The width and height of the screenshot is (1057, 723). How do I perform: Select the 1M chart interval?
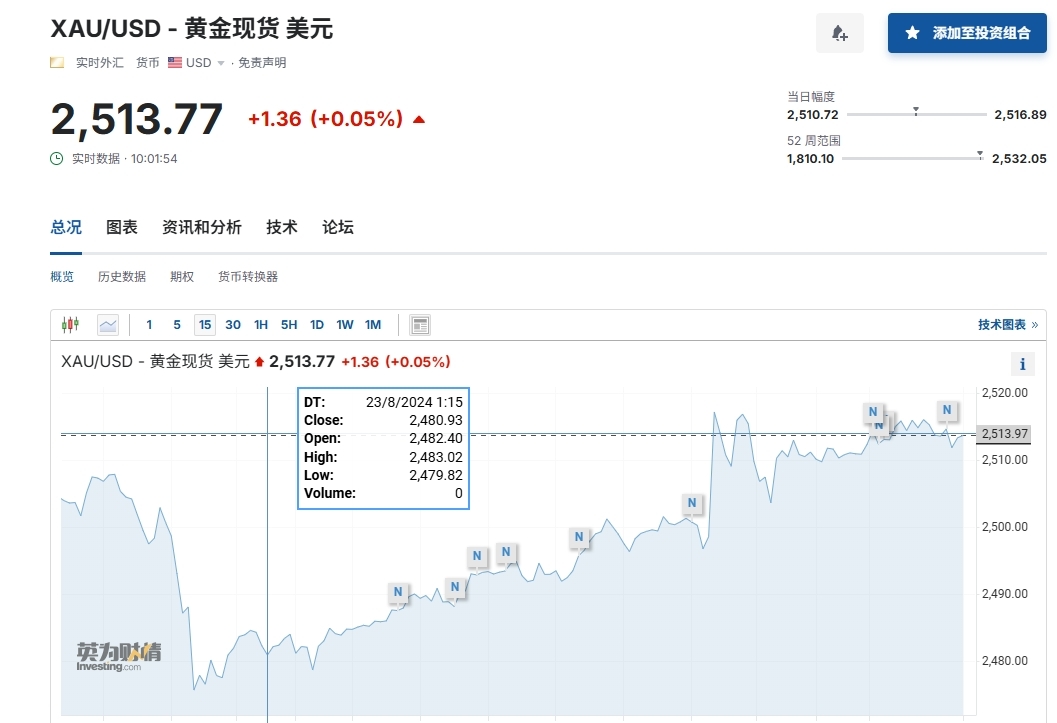click(x=373, y=325)
